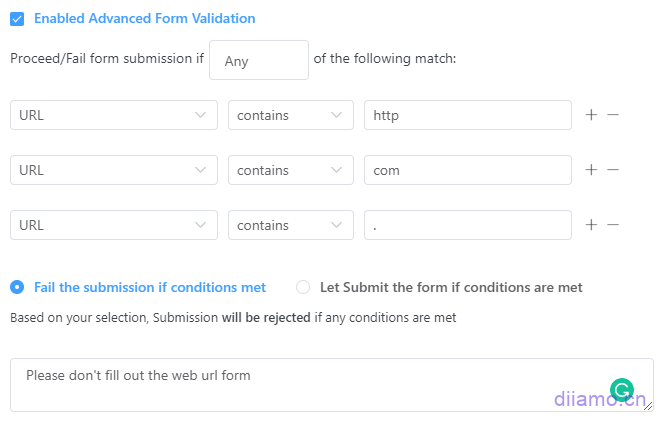
Task: Click the plus icon on the http row
Action: tap(591, 115)
